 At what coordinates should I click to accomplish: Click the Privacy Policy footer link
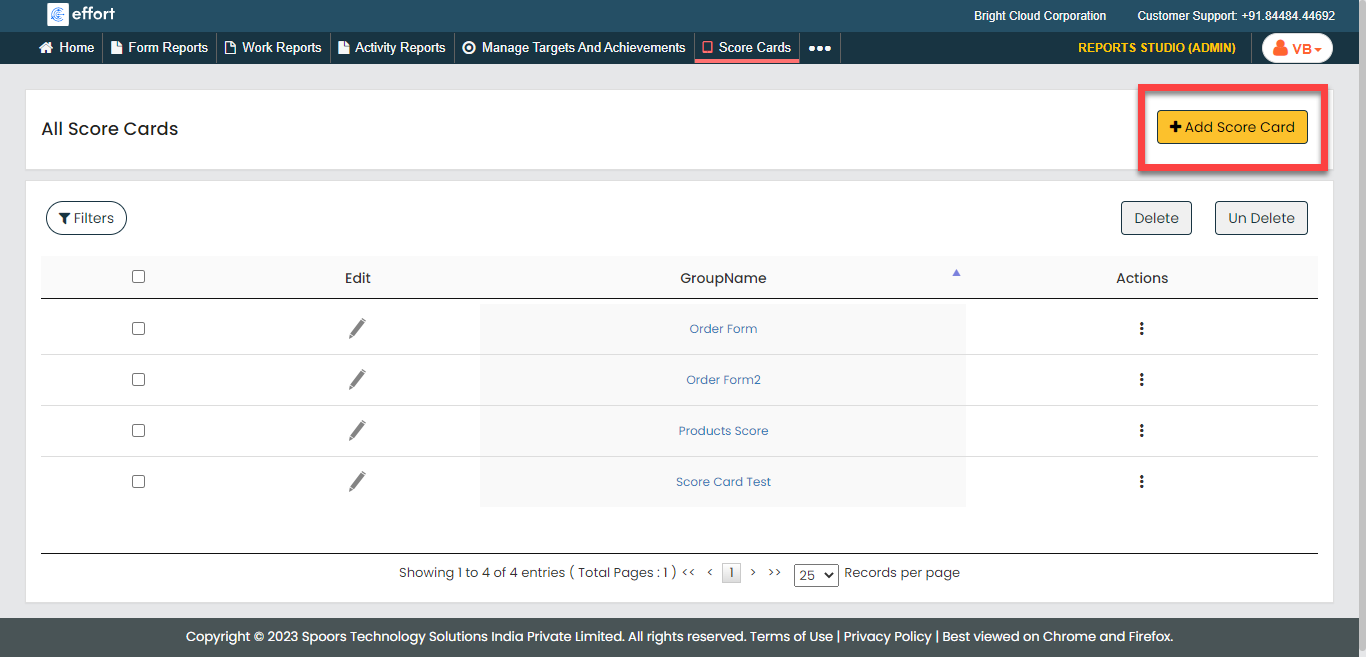(887, 636)
